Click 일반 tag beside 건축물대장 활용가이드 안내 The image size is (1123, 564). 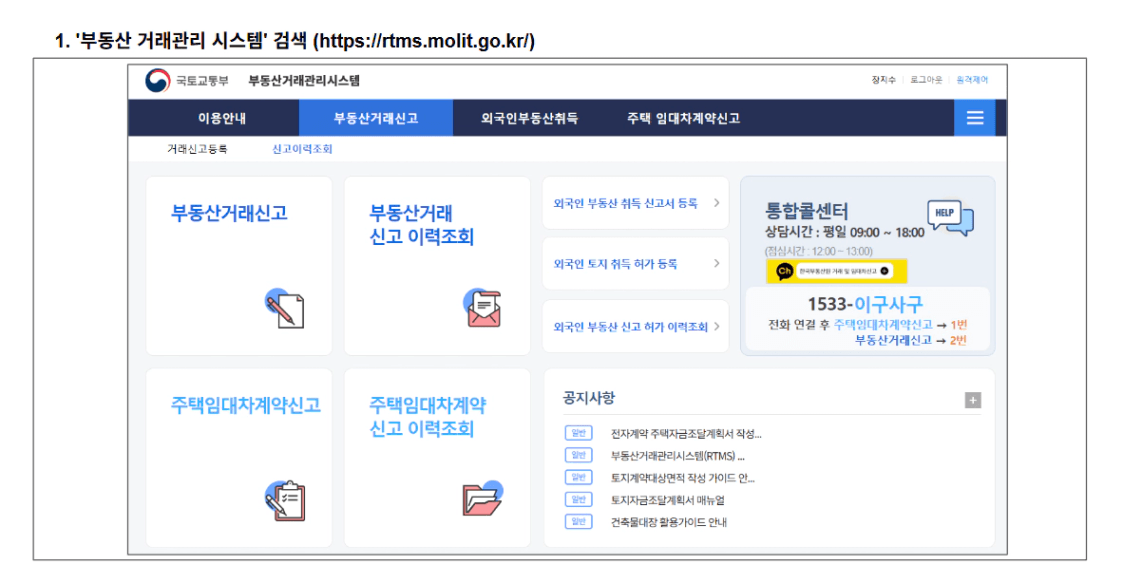coord(579,522)
